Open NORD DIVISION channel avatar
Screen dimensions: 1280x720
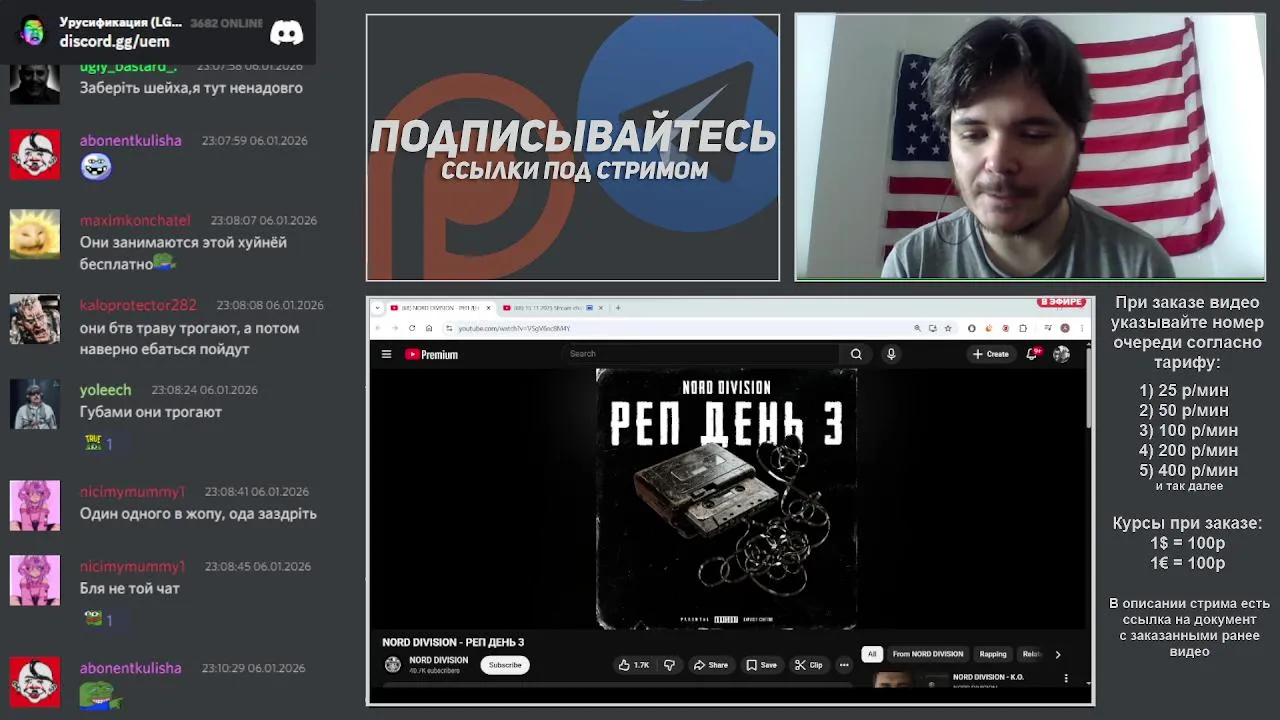point(393,665)
